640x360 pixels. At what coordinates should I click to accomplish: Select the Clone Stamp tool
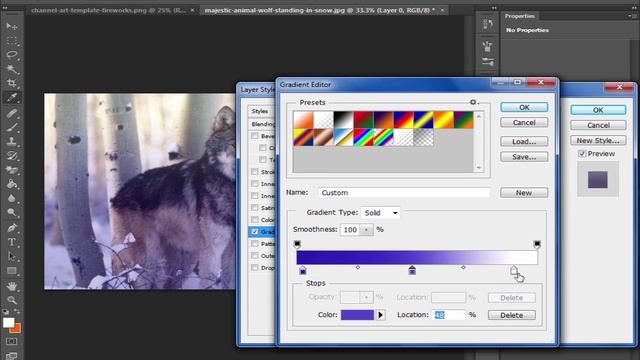coord(11,142)
